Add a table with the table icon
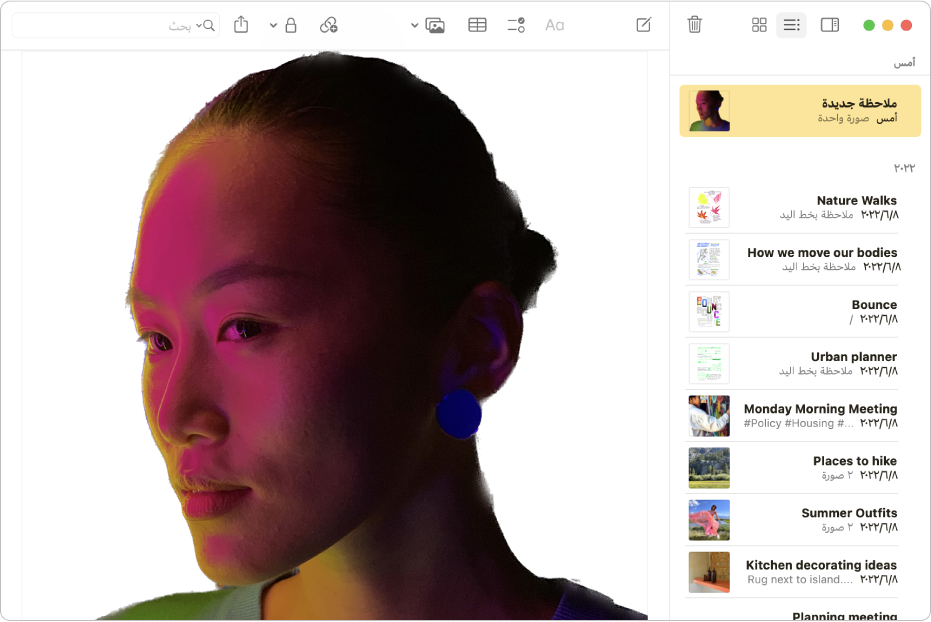This screenshot has width=931, height=622. 477,25
